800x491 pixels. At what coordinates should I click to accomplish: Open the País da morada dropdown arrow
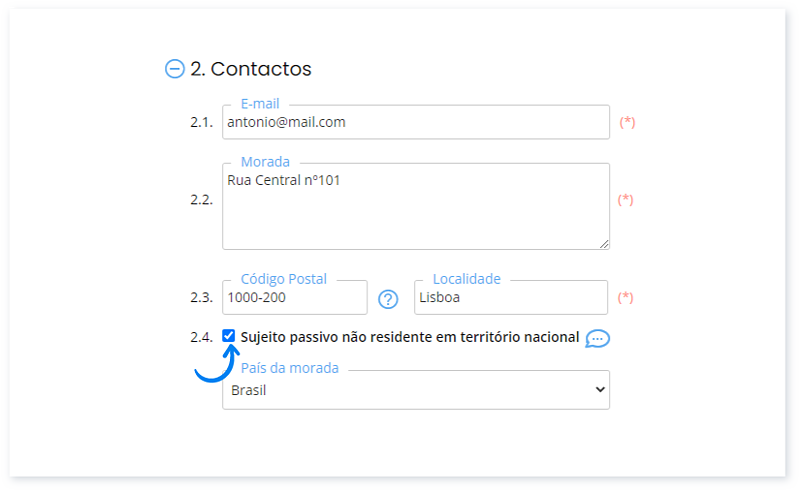click(599, 389)
